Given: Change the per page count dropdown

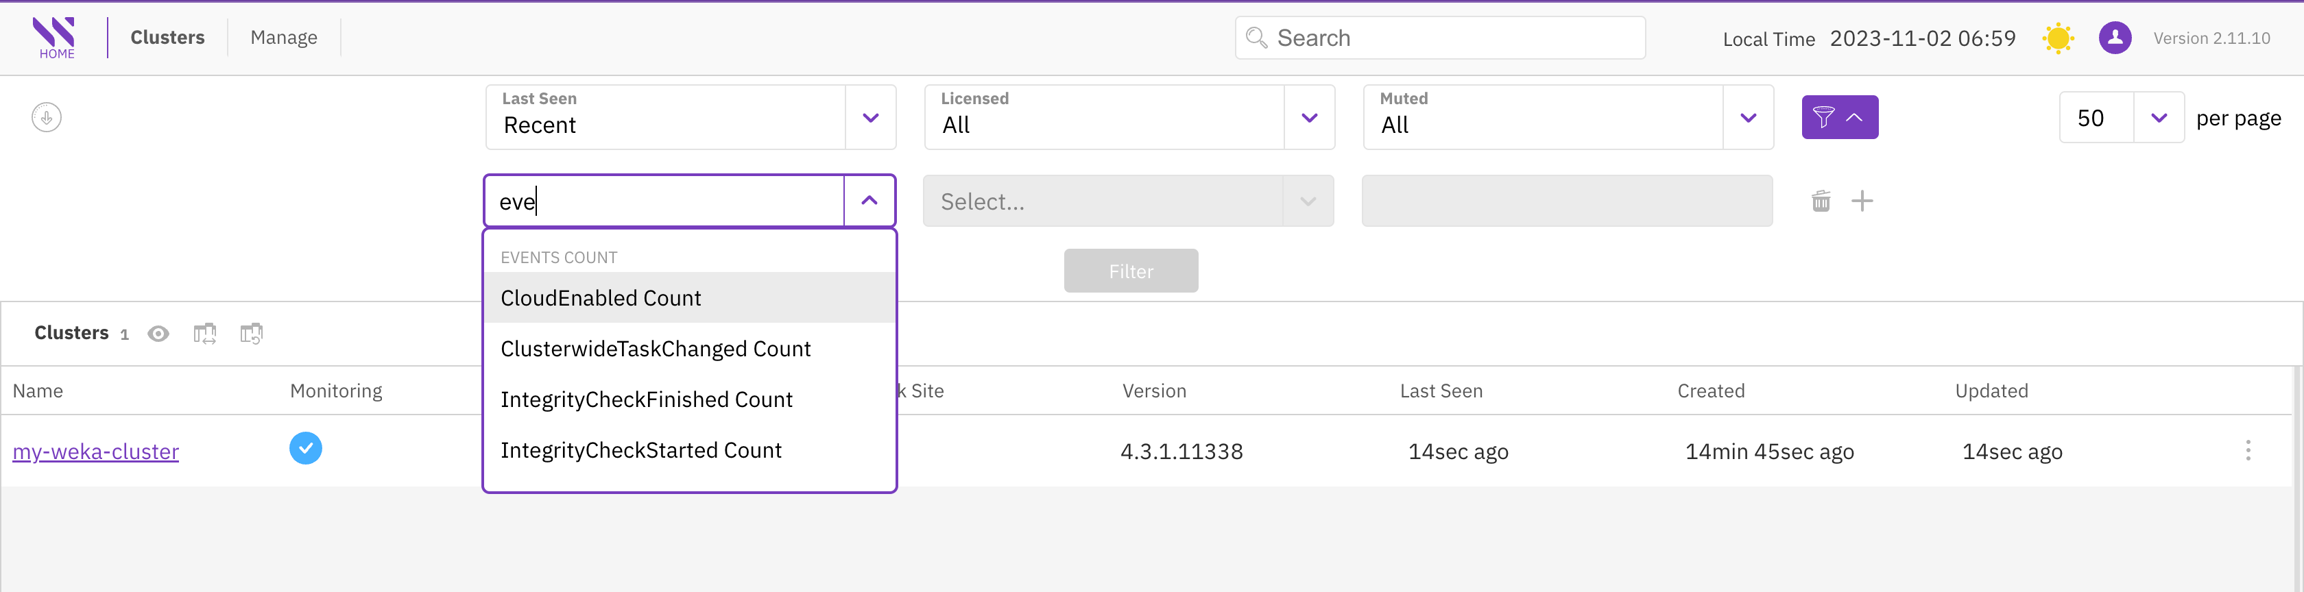Looking at the screenshot, I should pyautogui.click(x=2158, y=118).
